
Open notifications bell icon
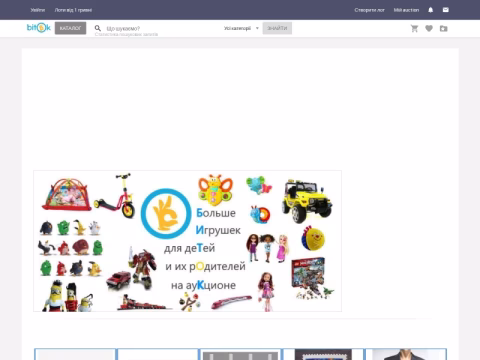(x=431, y=10)
